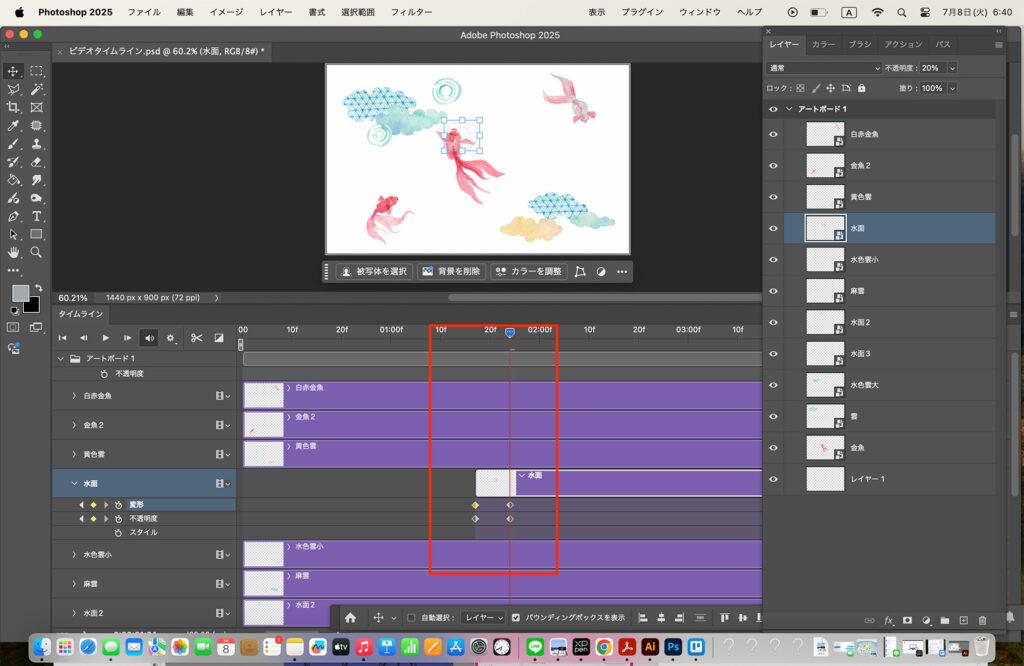
Task: Select the Hand tool
Action: (13, 253)
